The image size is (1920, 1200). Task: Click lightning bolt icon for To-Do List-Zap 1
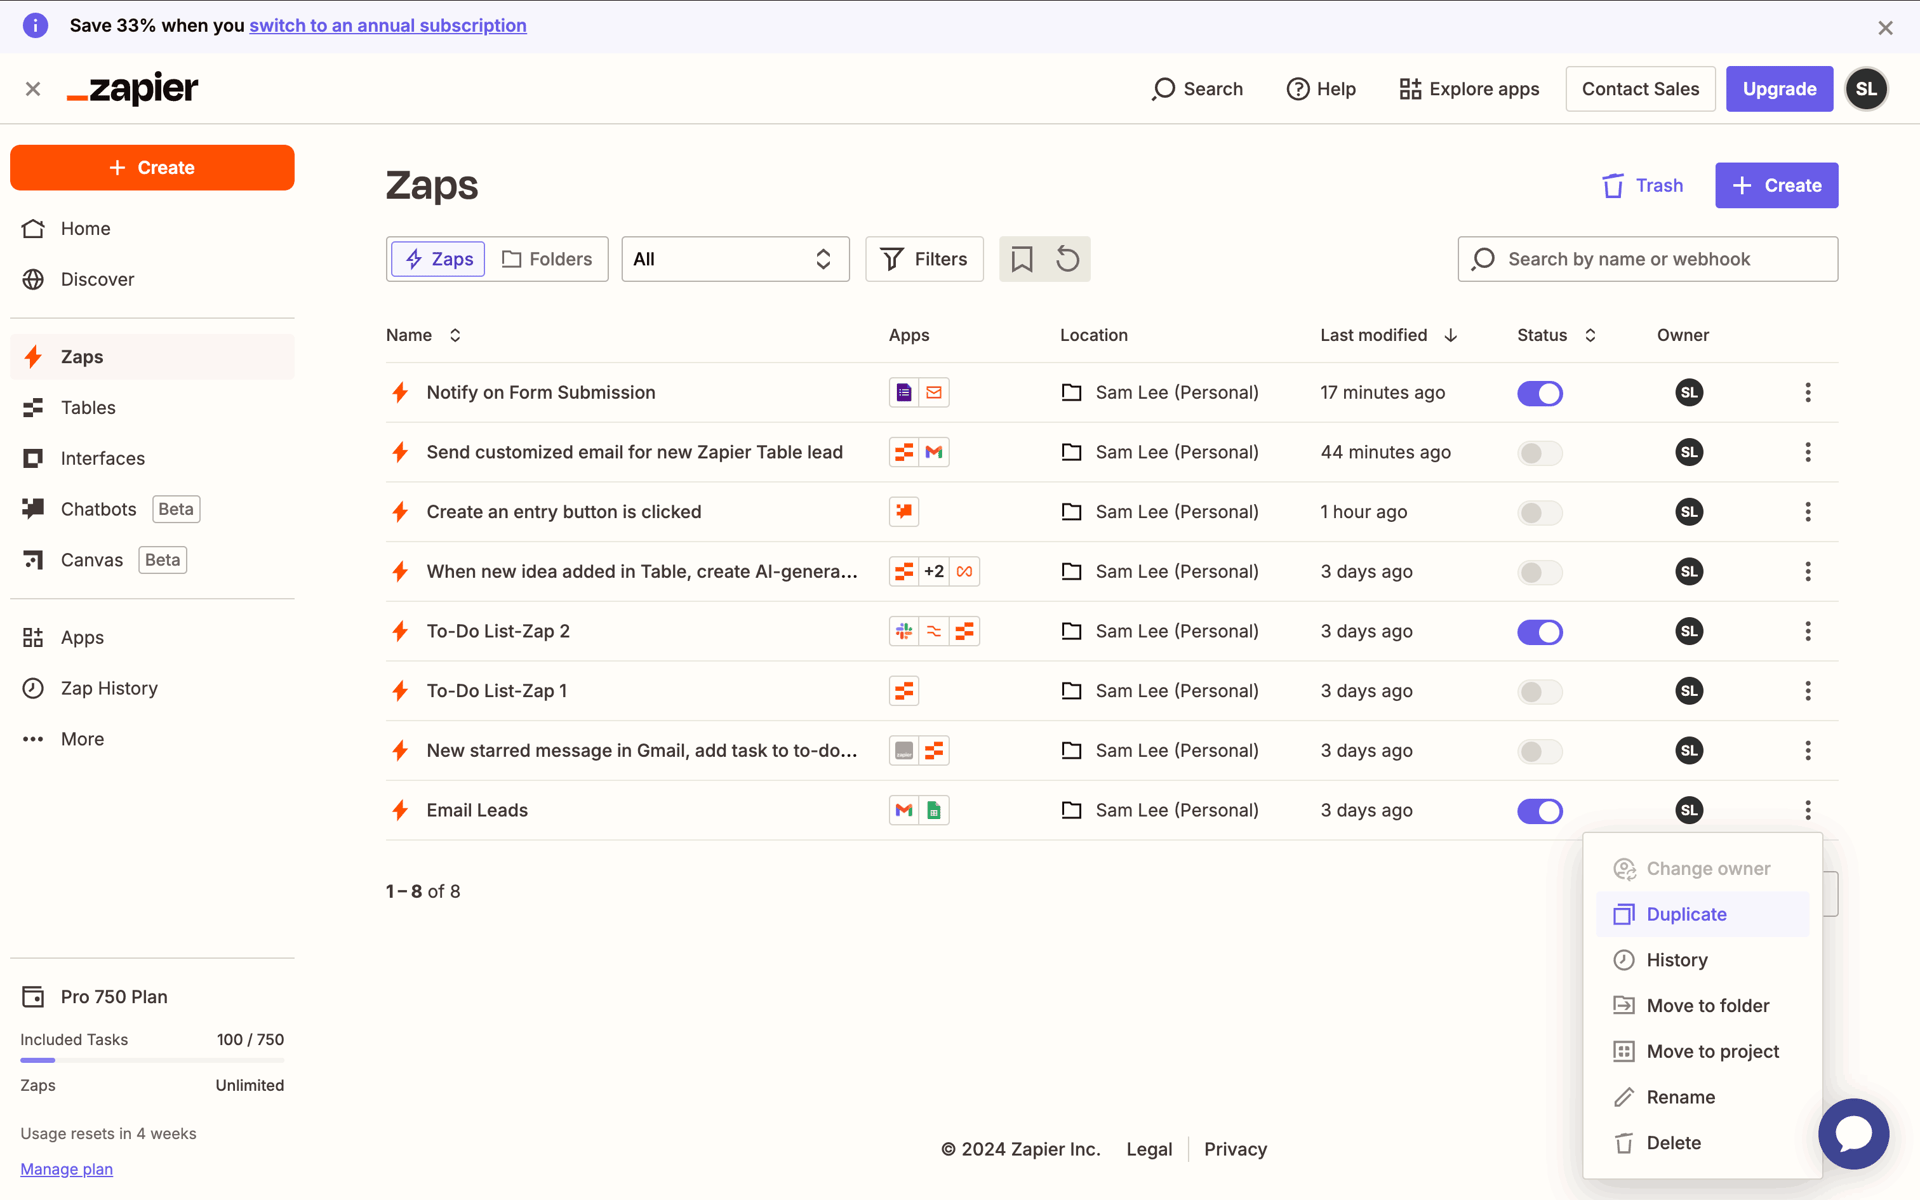coord(400,691)
